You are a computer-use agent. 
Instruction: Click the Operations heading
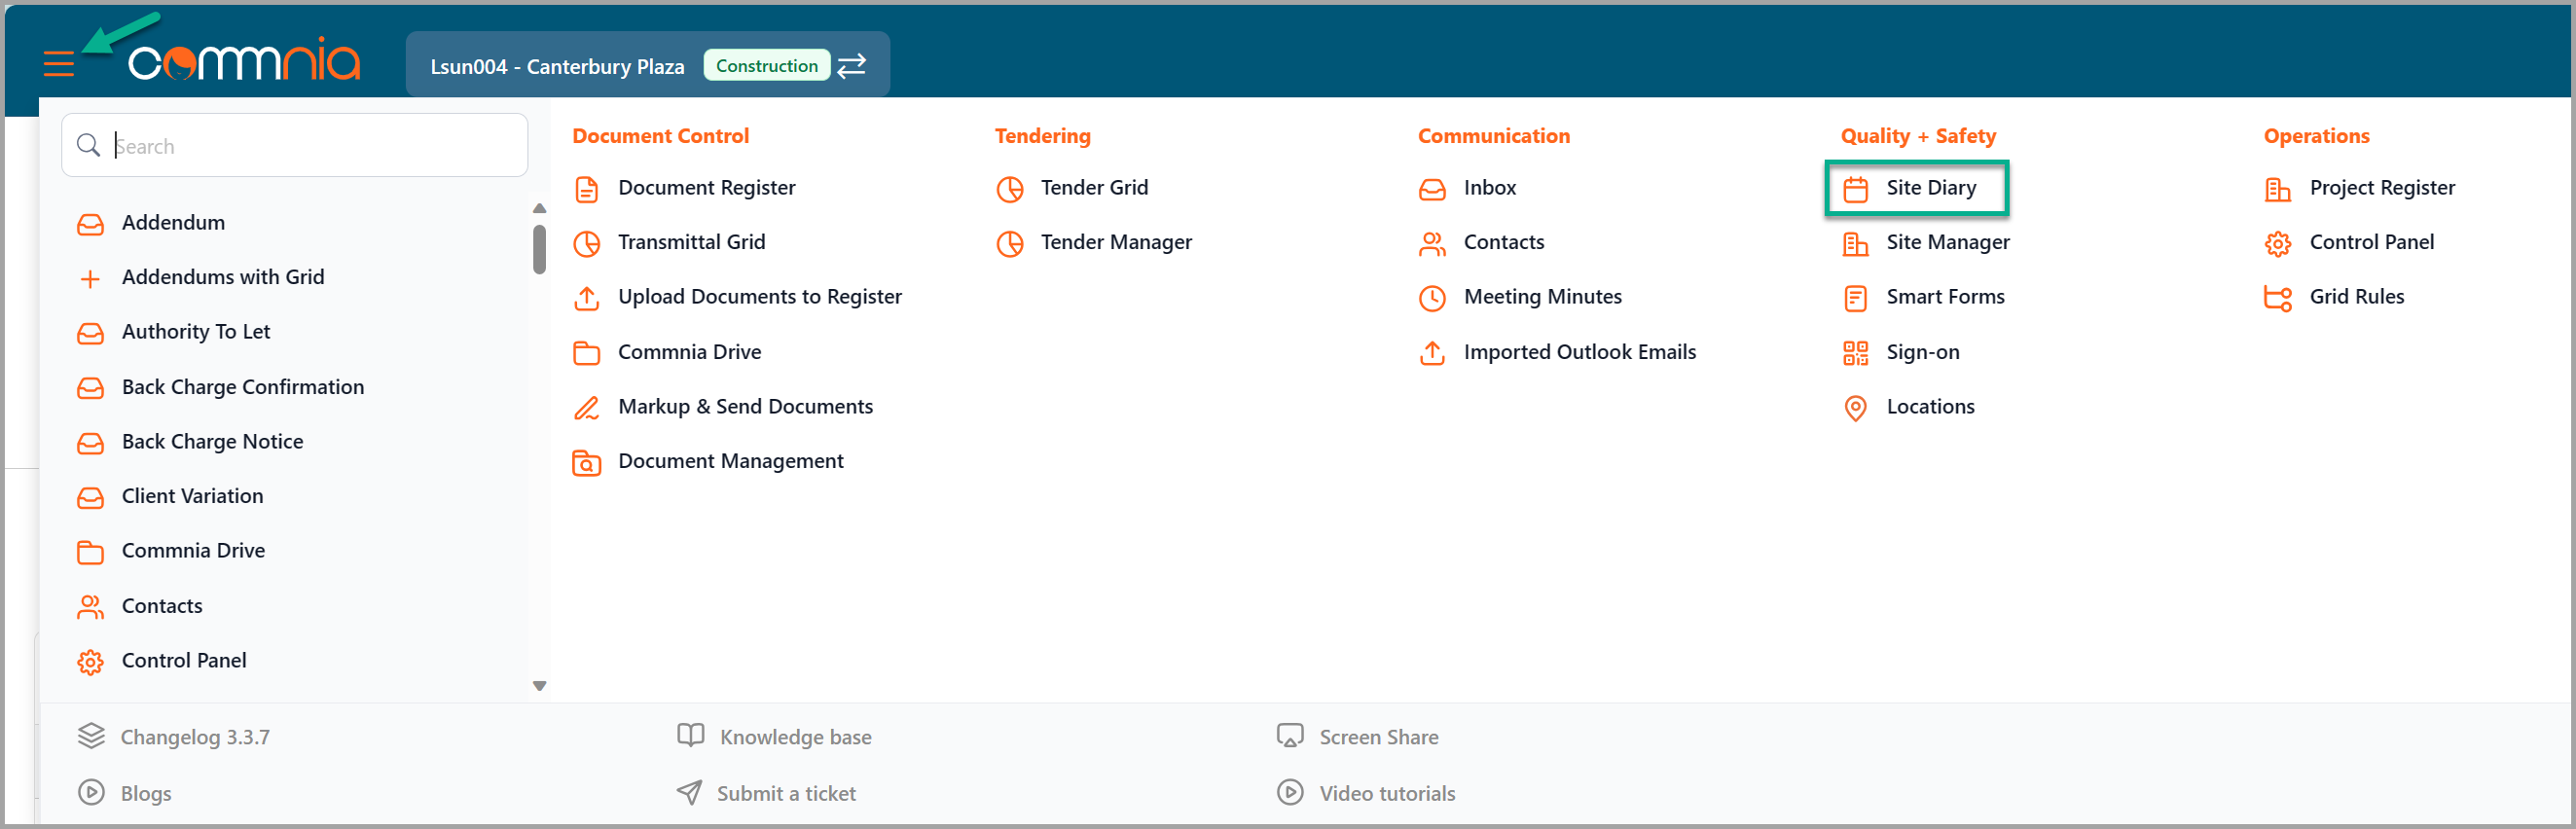(x=2316, y=136)
